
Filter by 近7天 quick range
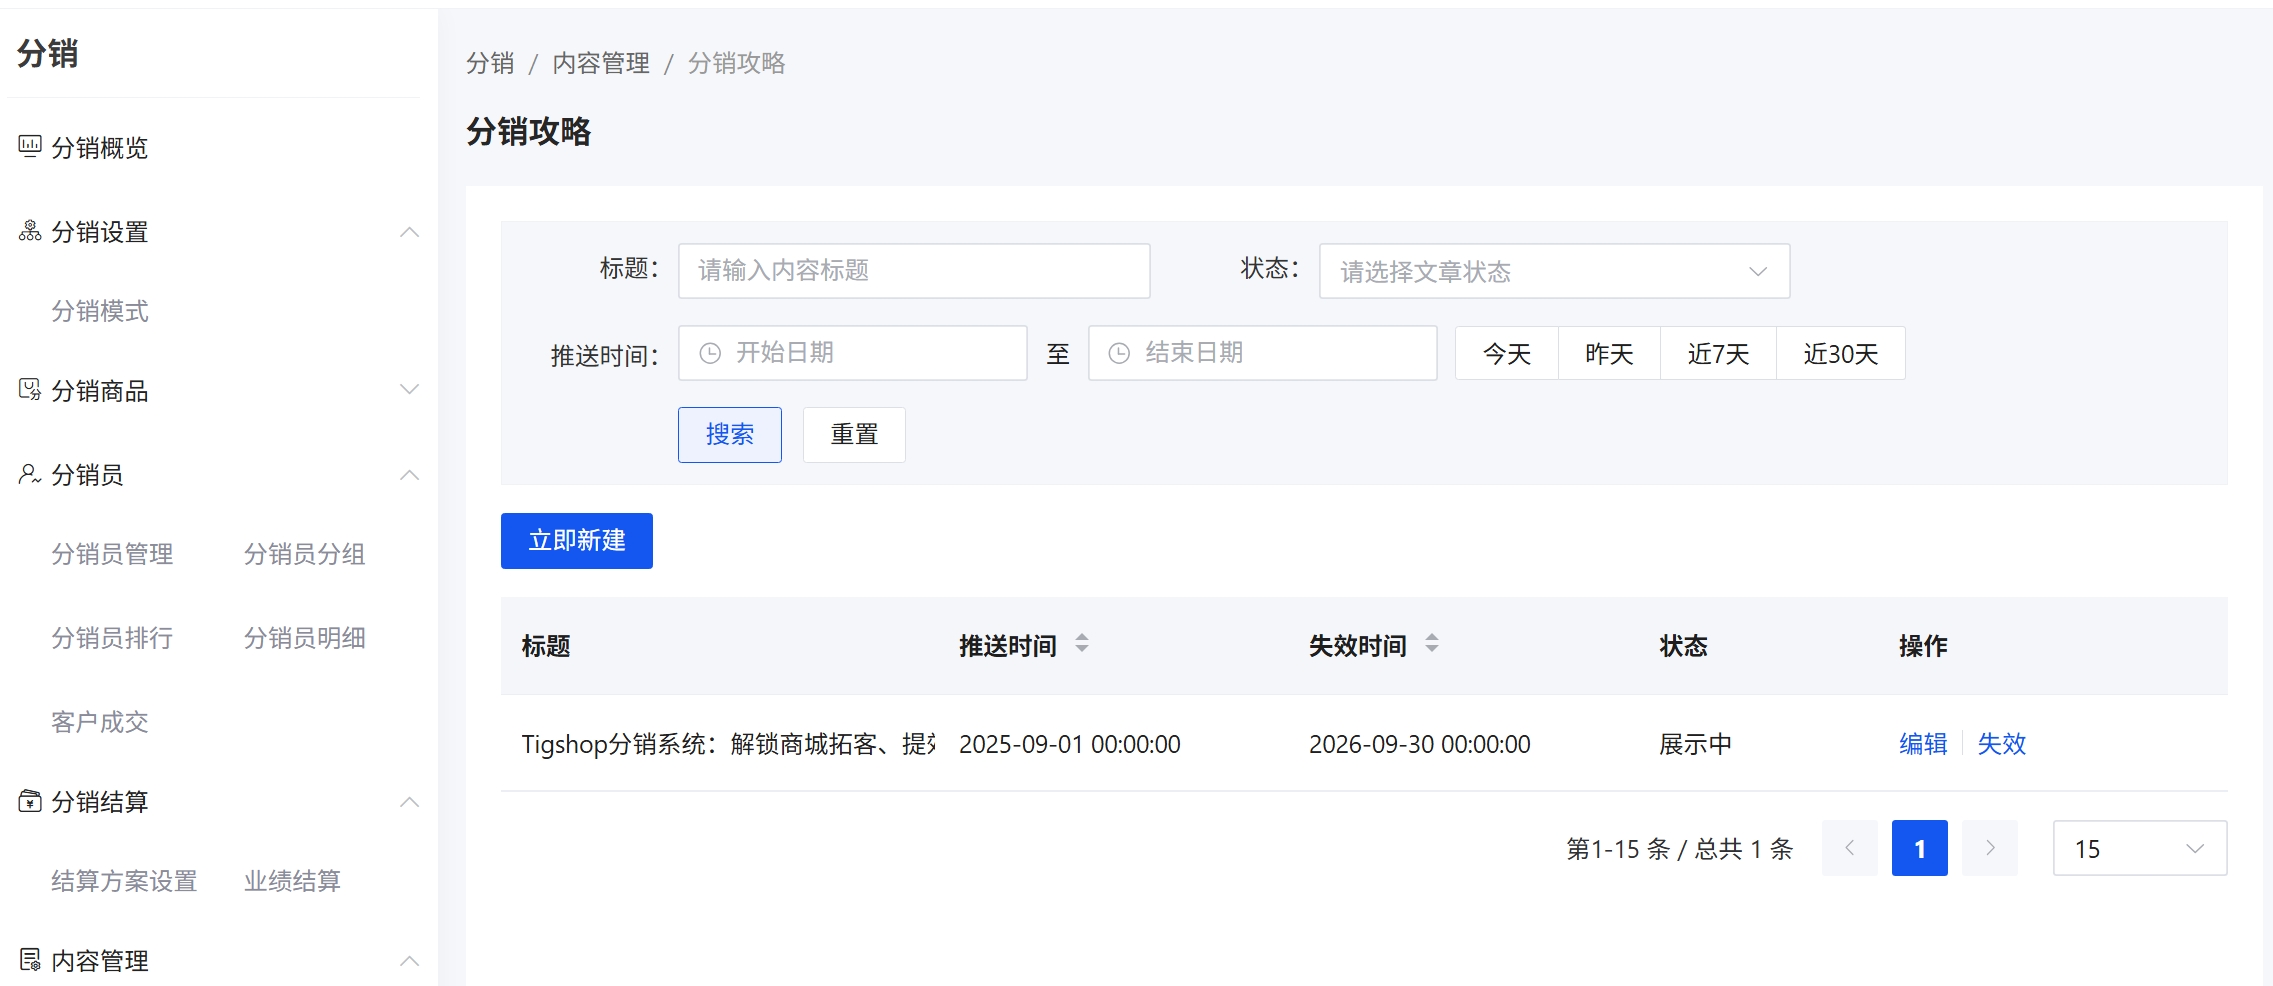coord(1717,352)
